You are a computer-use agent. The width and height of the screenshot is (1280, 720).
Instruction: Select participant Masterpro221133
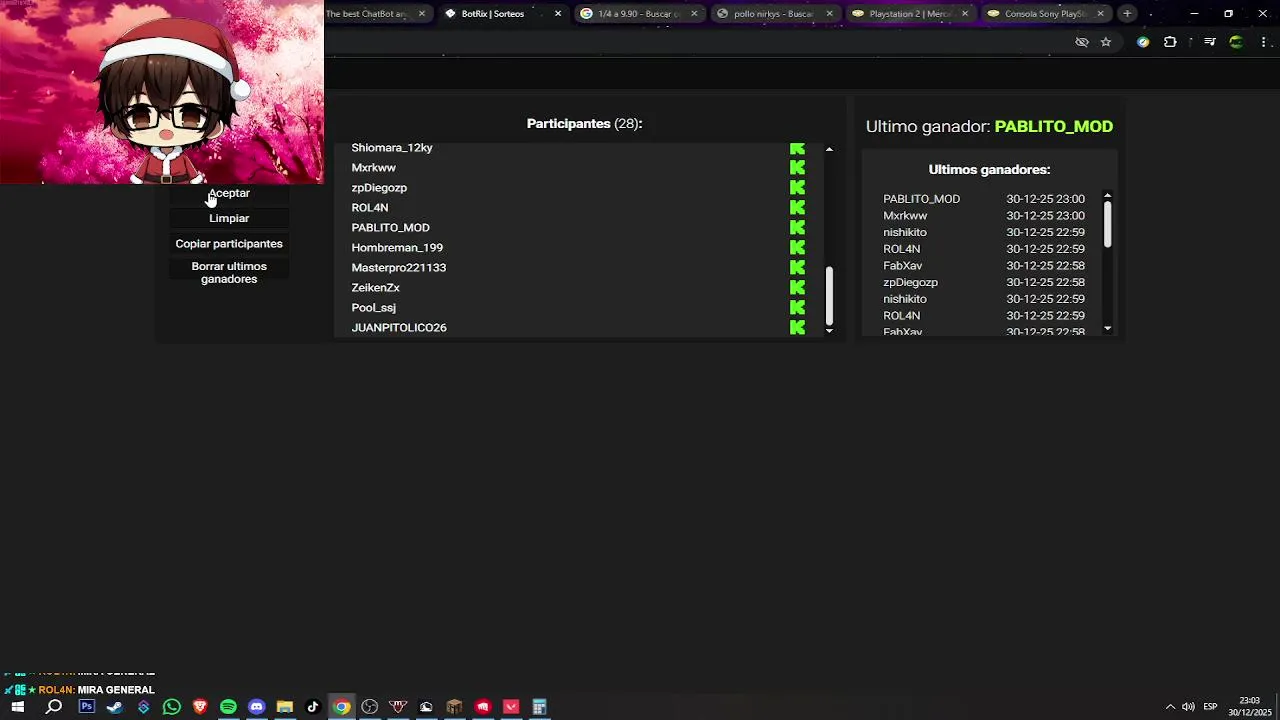point(399,267)
